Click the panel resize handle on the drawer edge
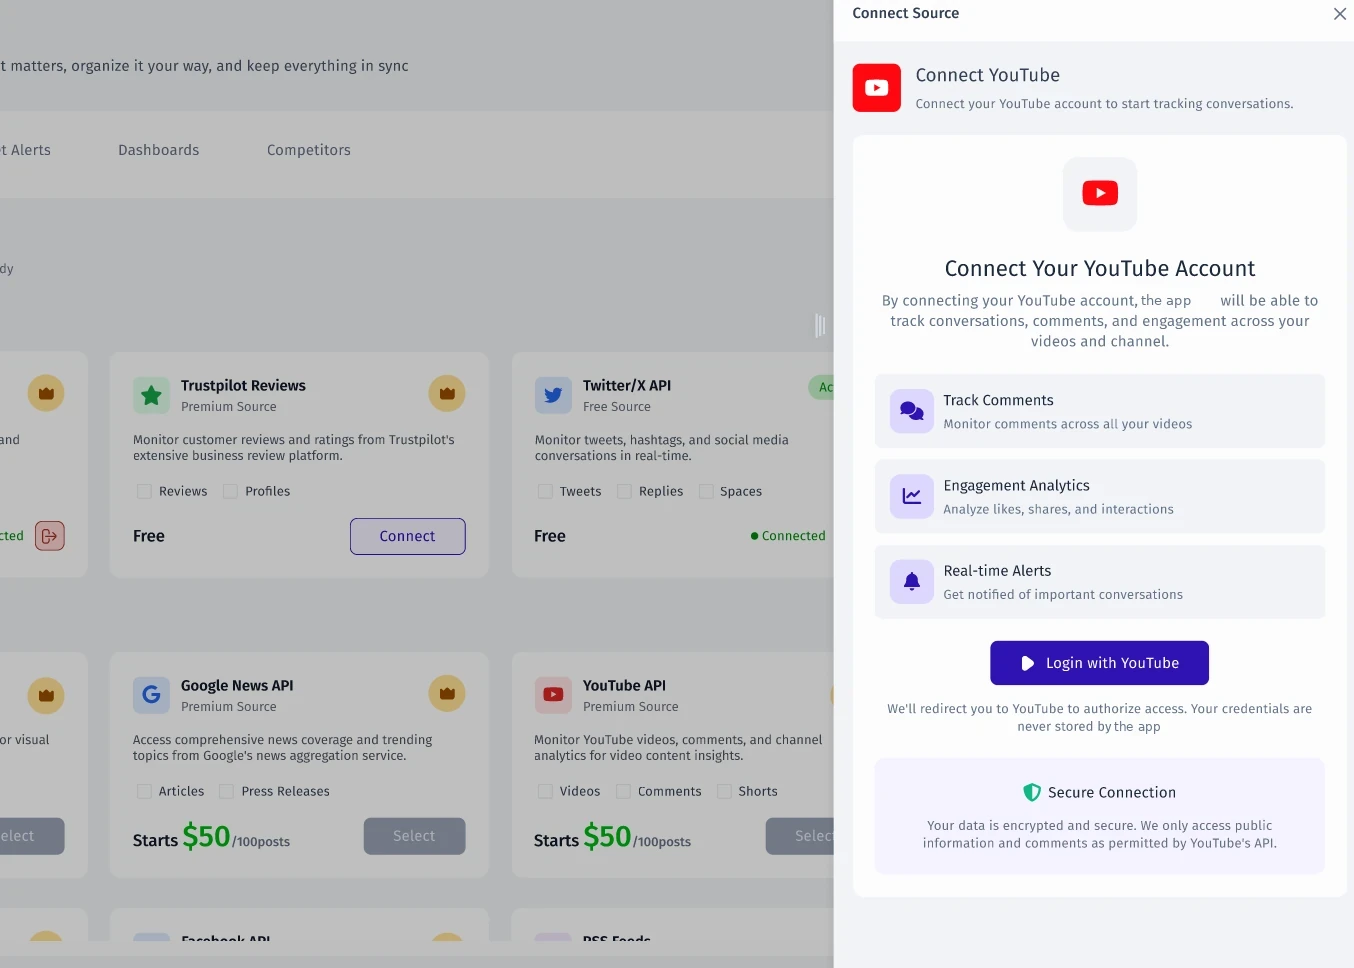The image size is (1354, 968). tap(820, 325)
